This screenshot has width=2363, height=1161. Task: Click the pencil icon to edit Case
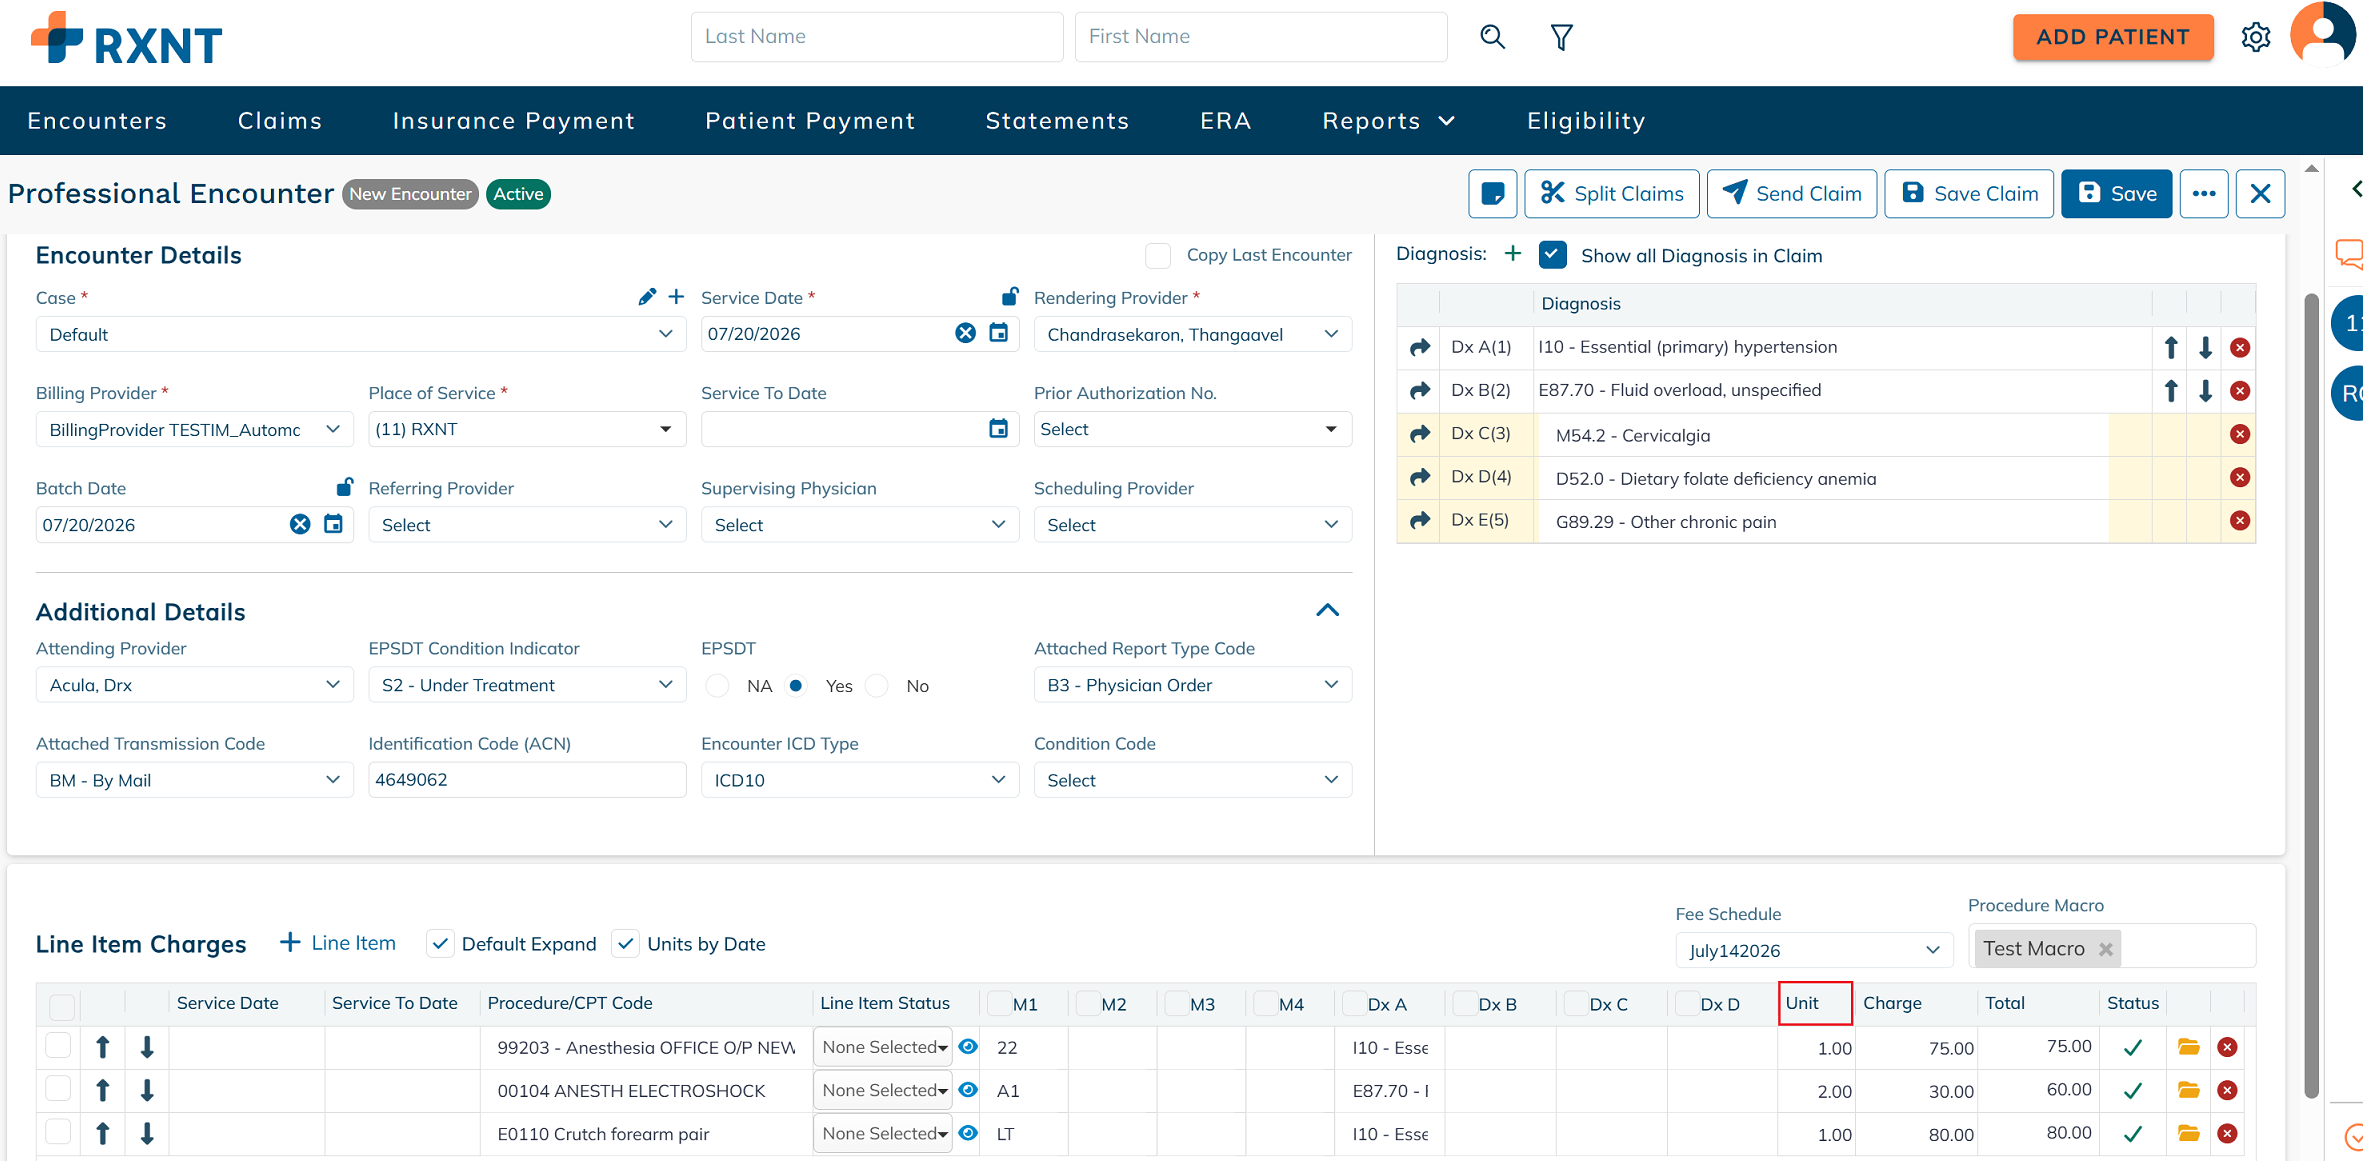(647, 297)
